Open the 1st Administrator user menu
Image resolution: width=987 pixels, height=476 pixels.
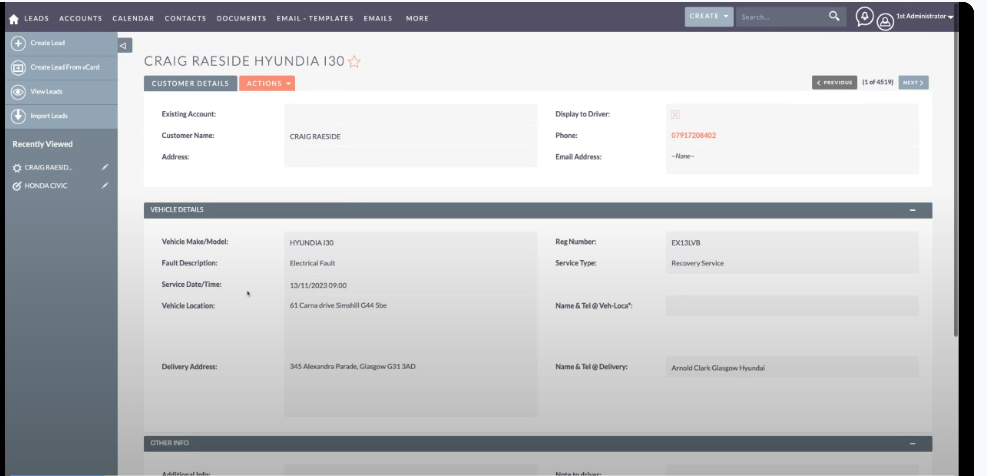click(924, 16)
